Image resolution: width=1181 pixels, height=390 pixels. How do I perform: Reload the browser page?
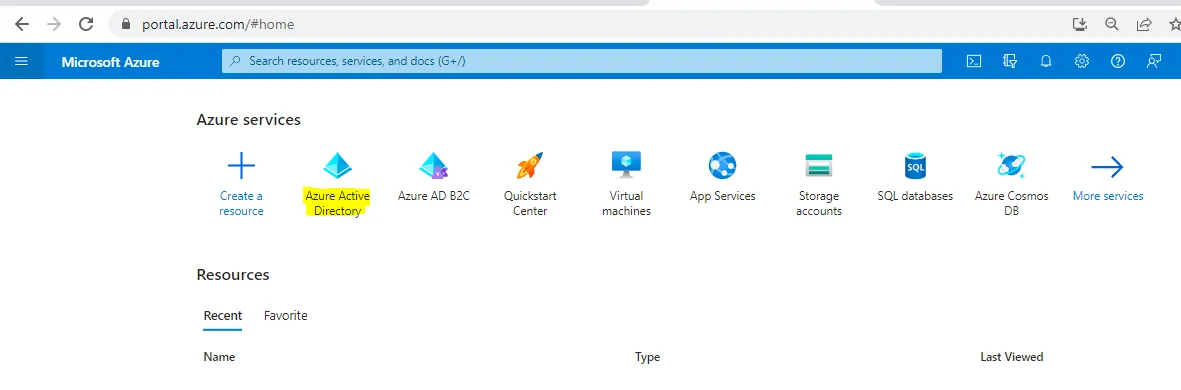click(86, 24)
